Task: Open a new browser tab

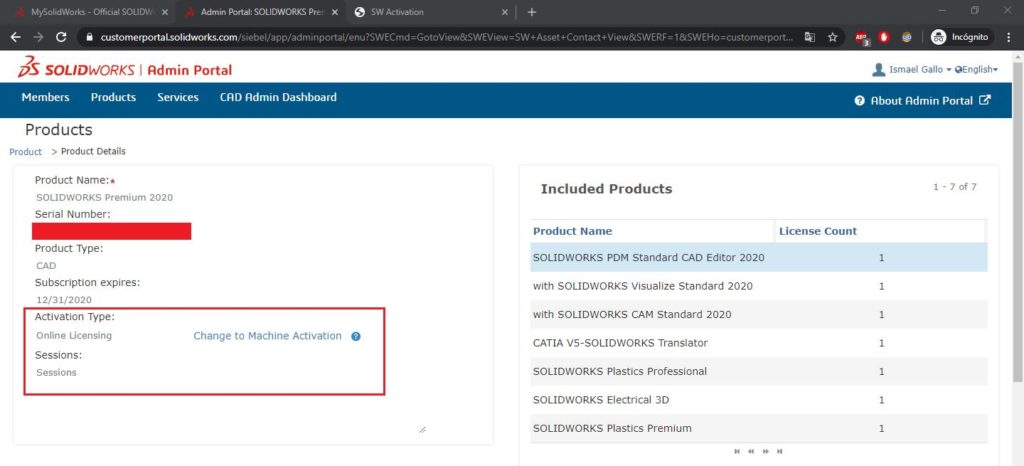Action: click(x=532, y=12)
